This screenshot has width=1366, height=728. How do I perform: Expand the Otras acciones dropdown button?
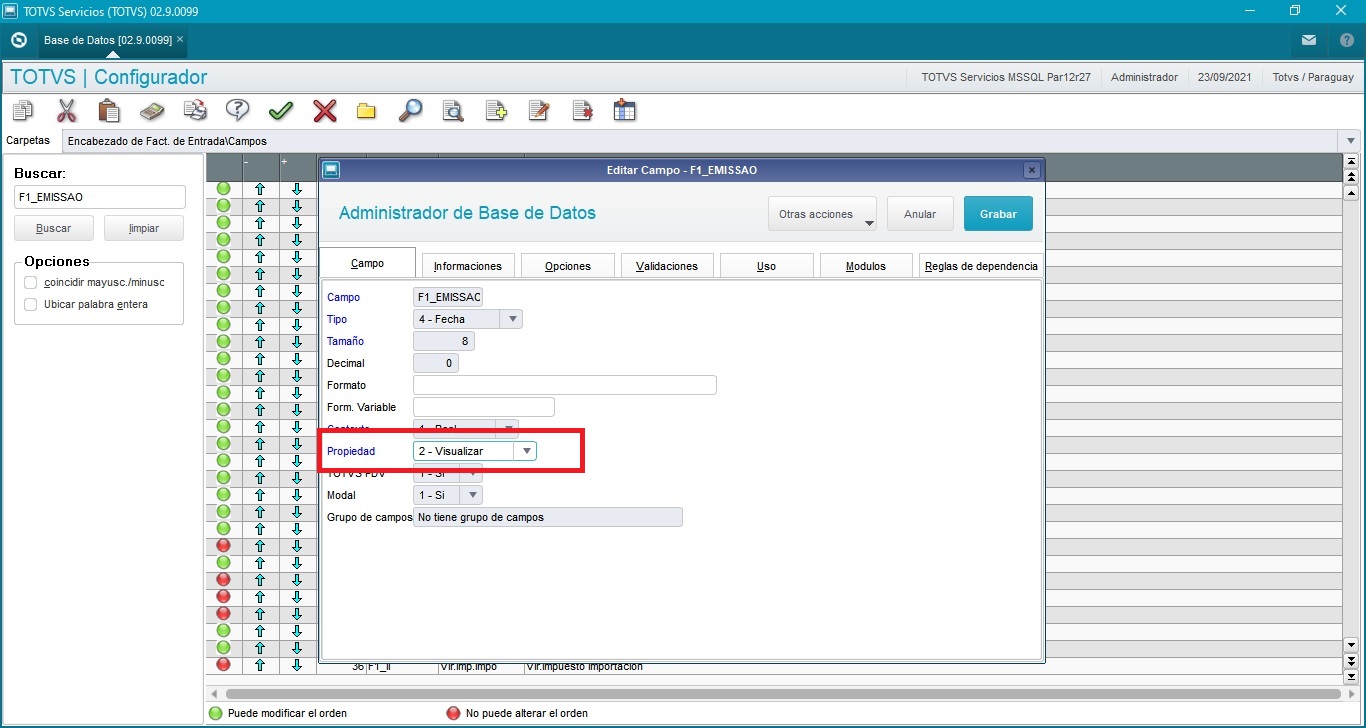[x=822, y=214]
